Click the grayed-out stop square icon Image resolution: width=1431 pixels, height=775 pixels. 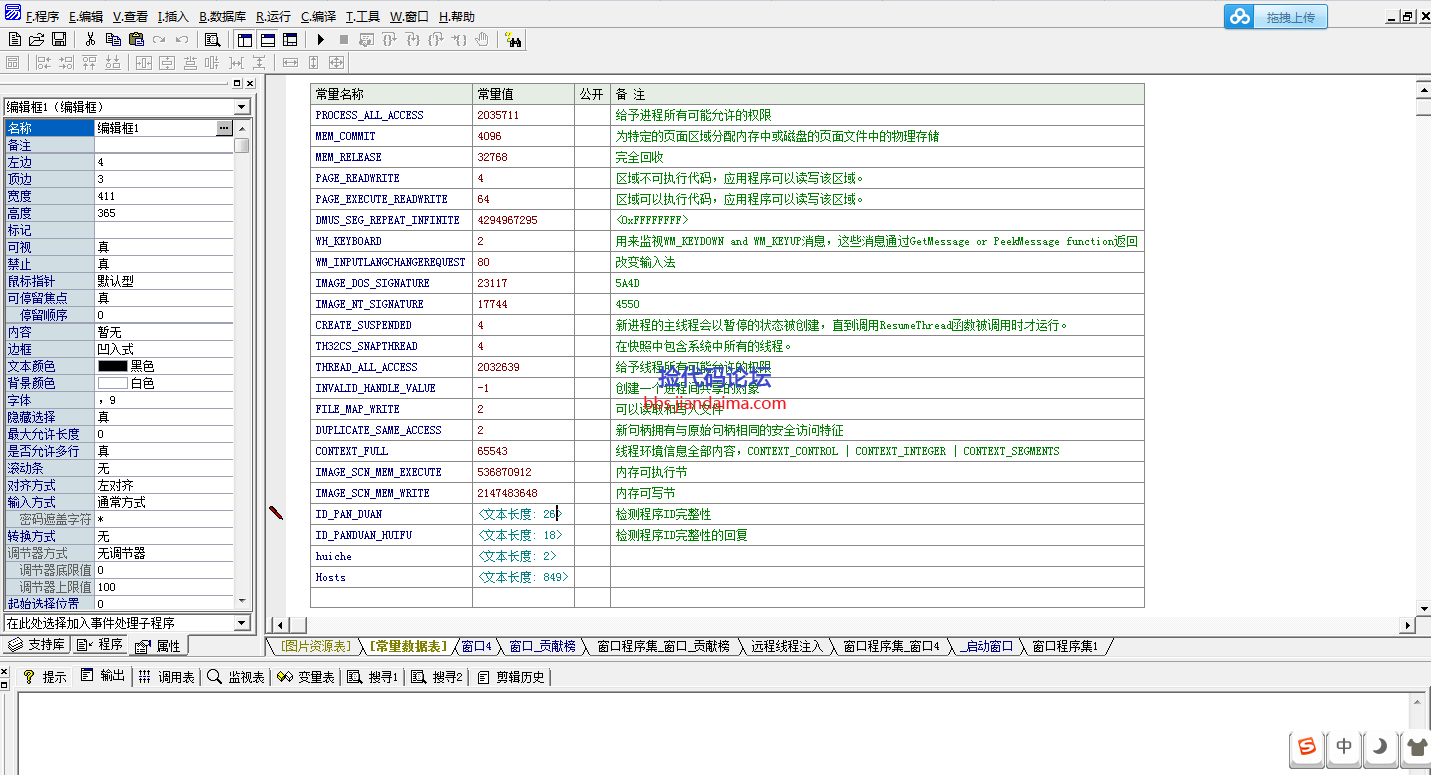(344, 40)
